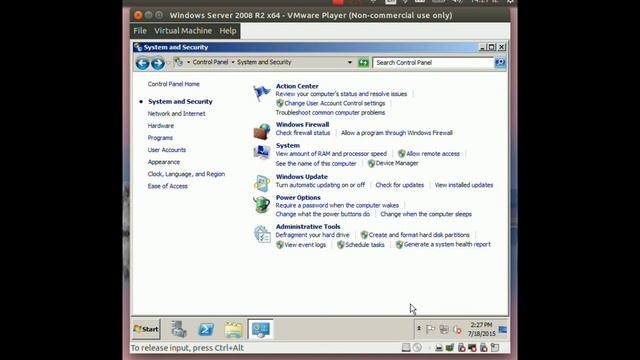The width and height of the screenshot is (640, 360).
Task: Click the Control Panel breadcrumb
Action: [x=210, y=62]
